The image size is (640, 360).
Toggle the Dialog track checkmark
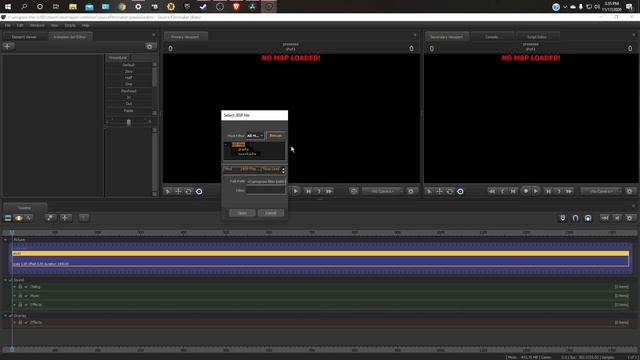click(26, 287)
